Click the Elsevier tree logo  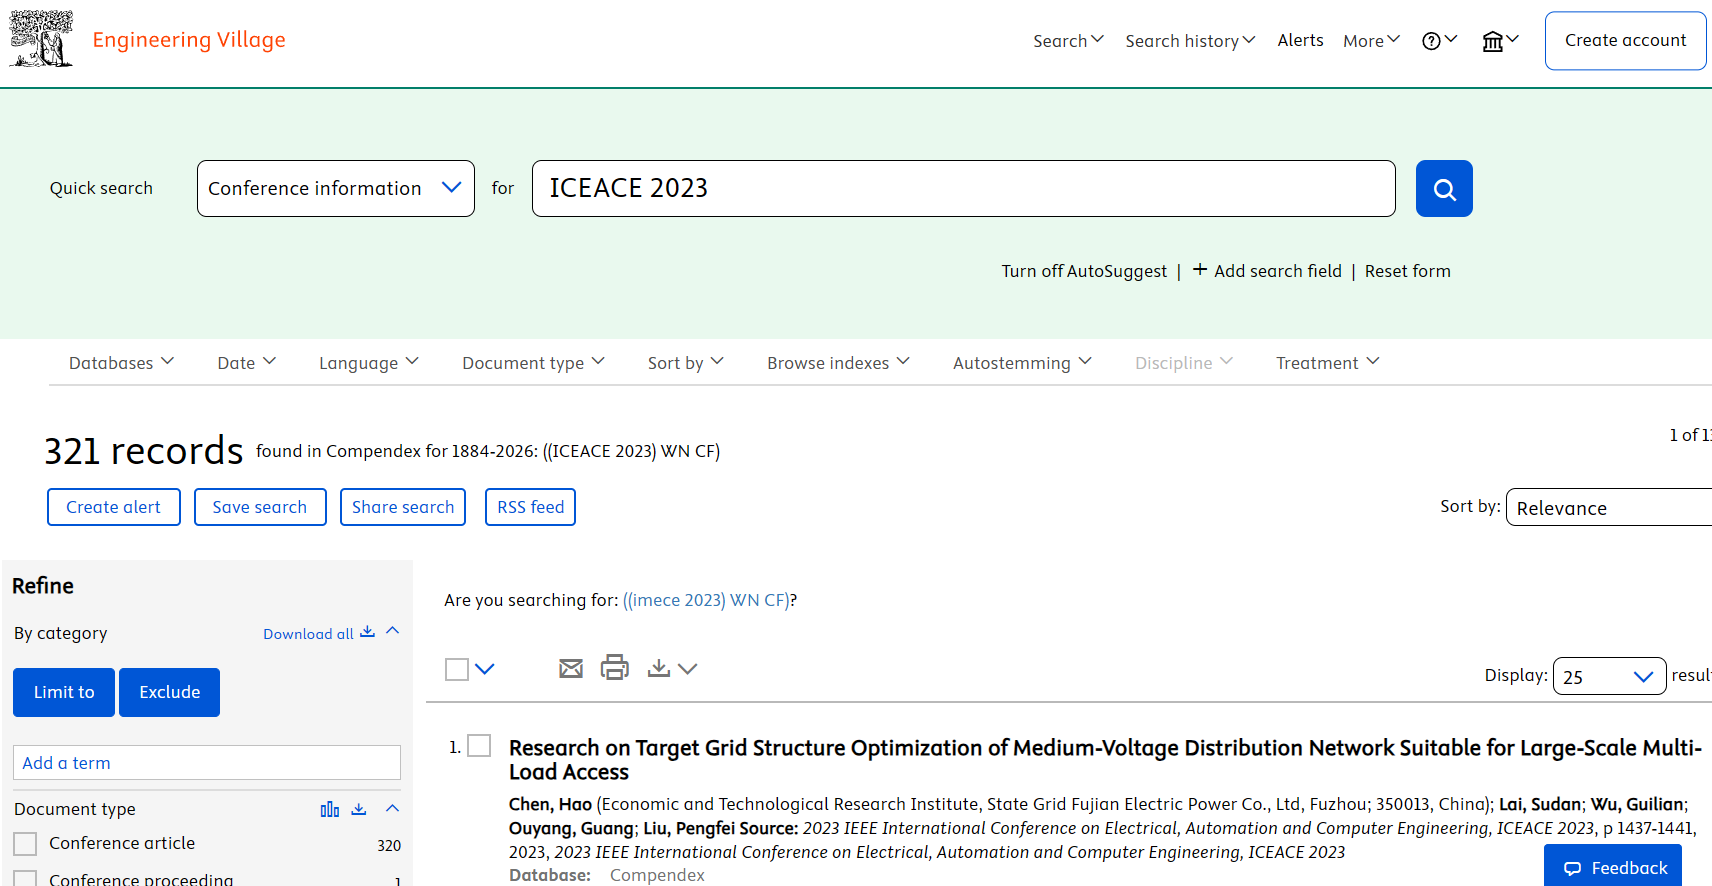(41, 39)
